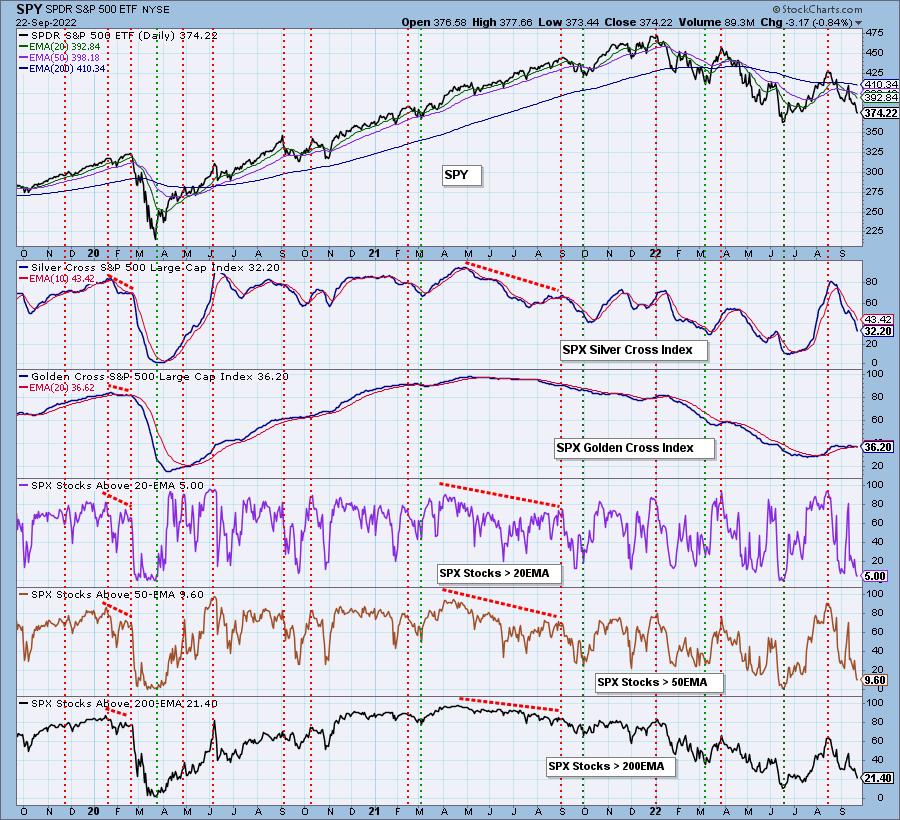Click the EMA(10) 43.42 legend entry
Viewport: 900px width, 820px height.
[x=57, y=278]
